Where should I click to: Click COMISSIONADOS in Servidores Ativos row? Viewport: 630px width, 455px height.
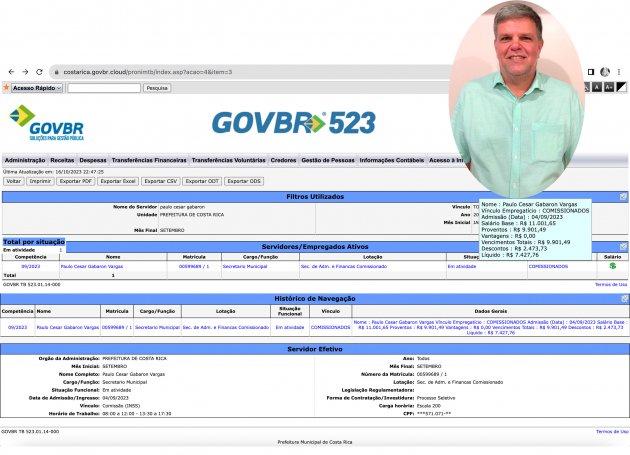tap(548, 266)
